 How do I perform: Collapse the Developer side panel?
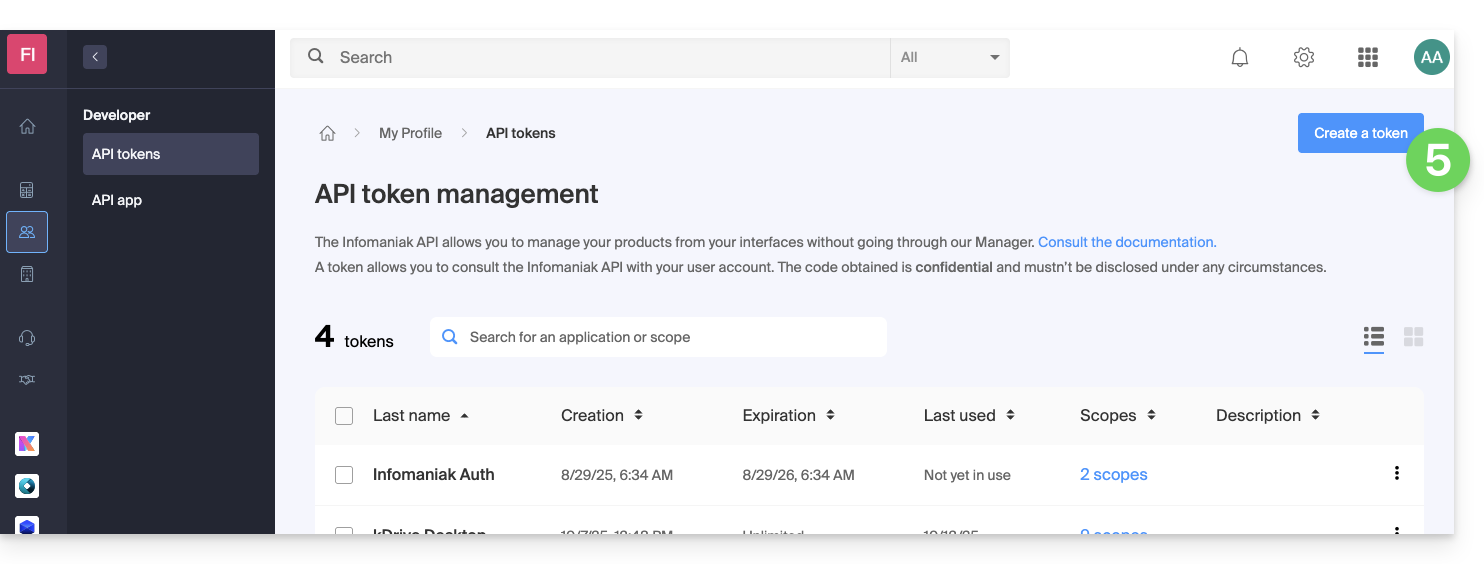tap(95, 57)
